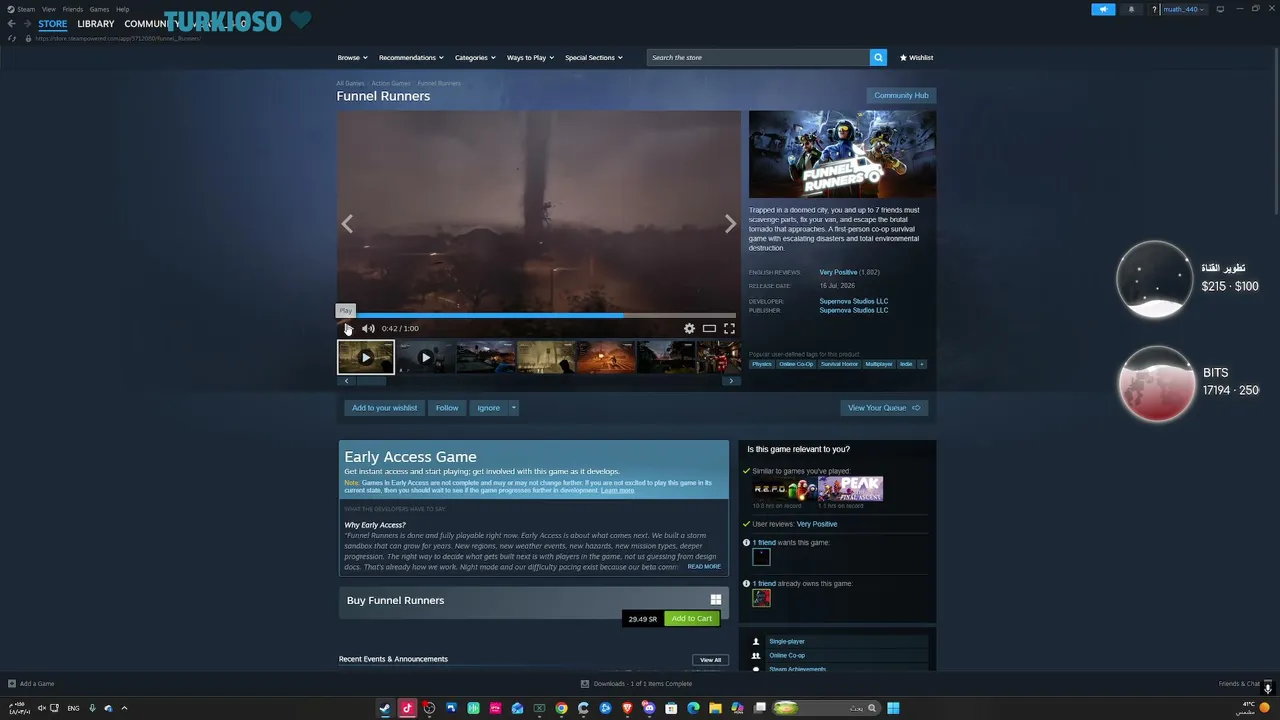Show the previous media item
Screen dimensions: 1280x720
(347, 224)
